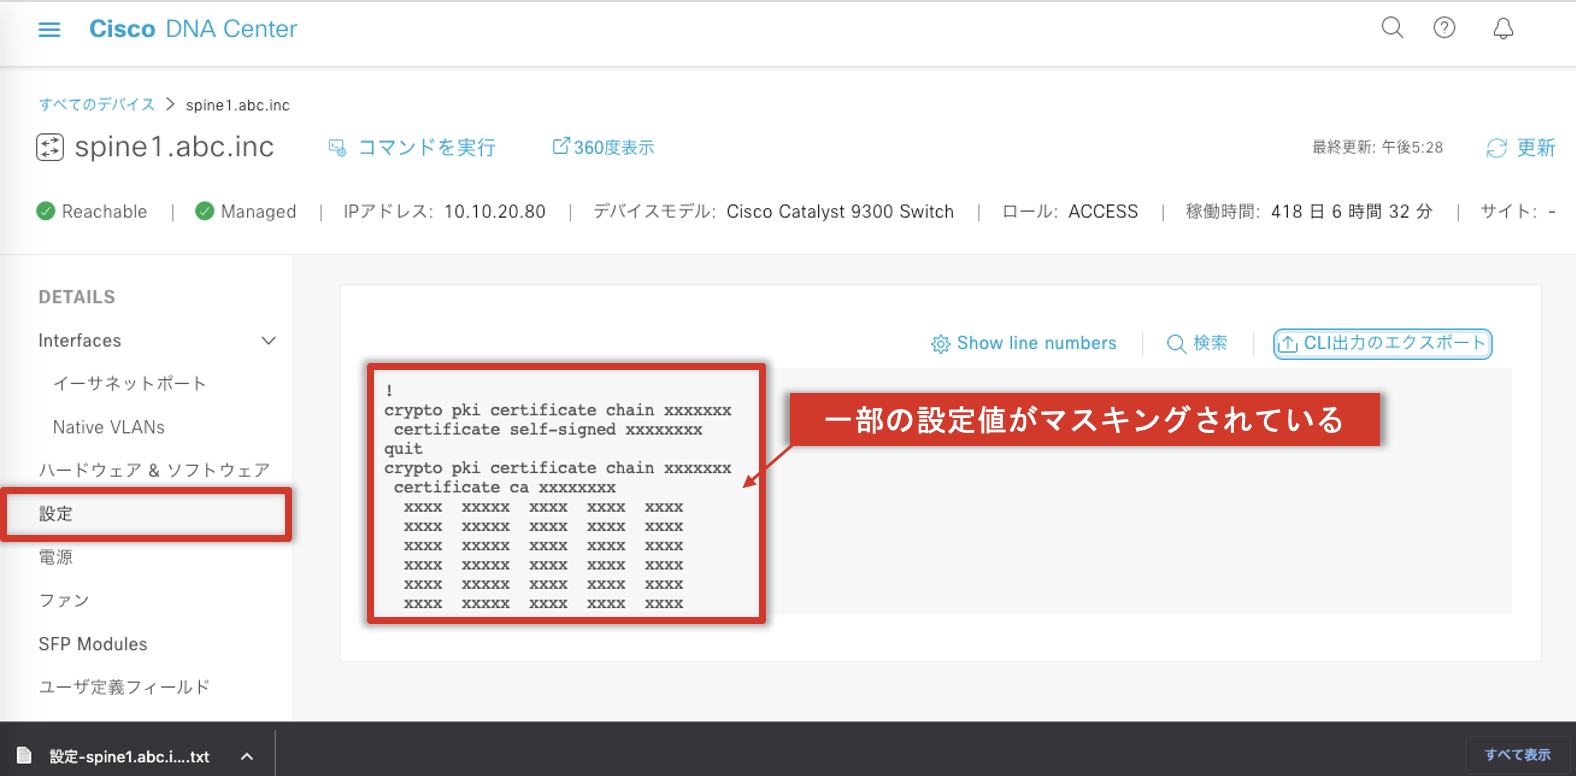This screenshot has width=1576, height=776.
Task: Click すべて表示 in download bar
Action: coord(1517,755)
